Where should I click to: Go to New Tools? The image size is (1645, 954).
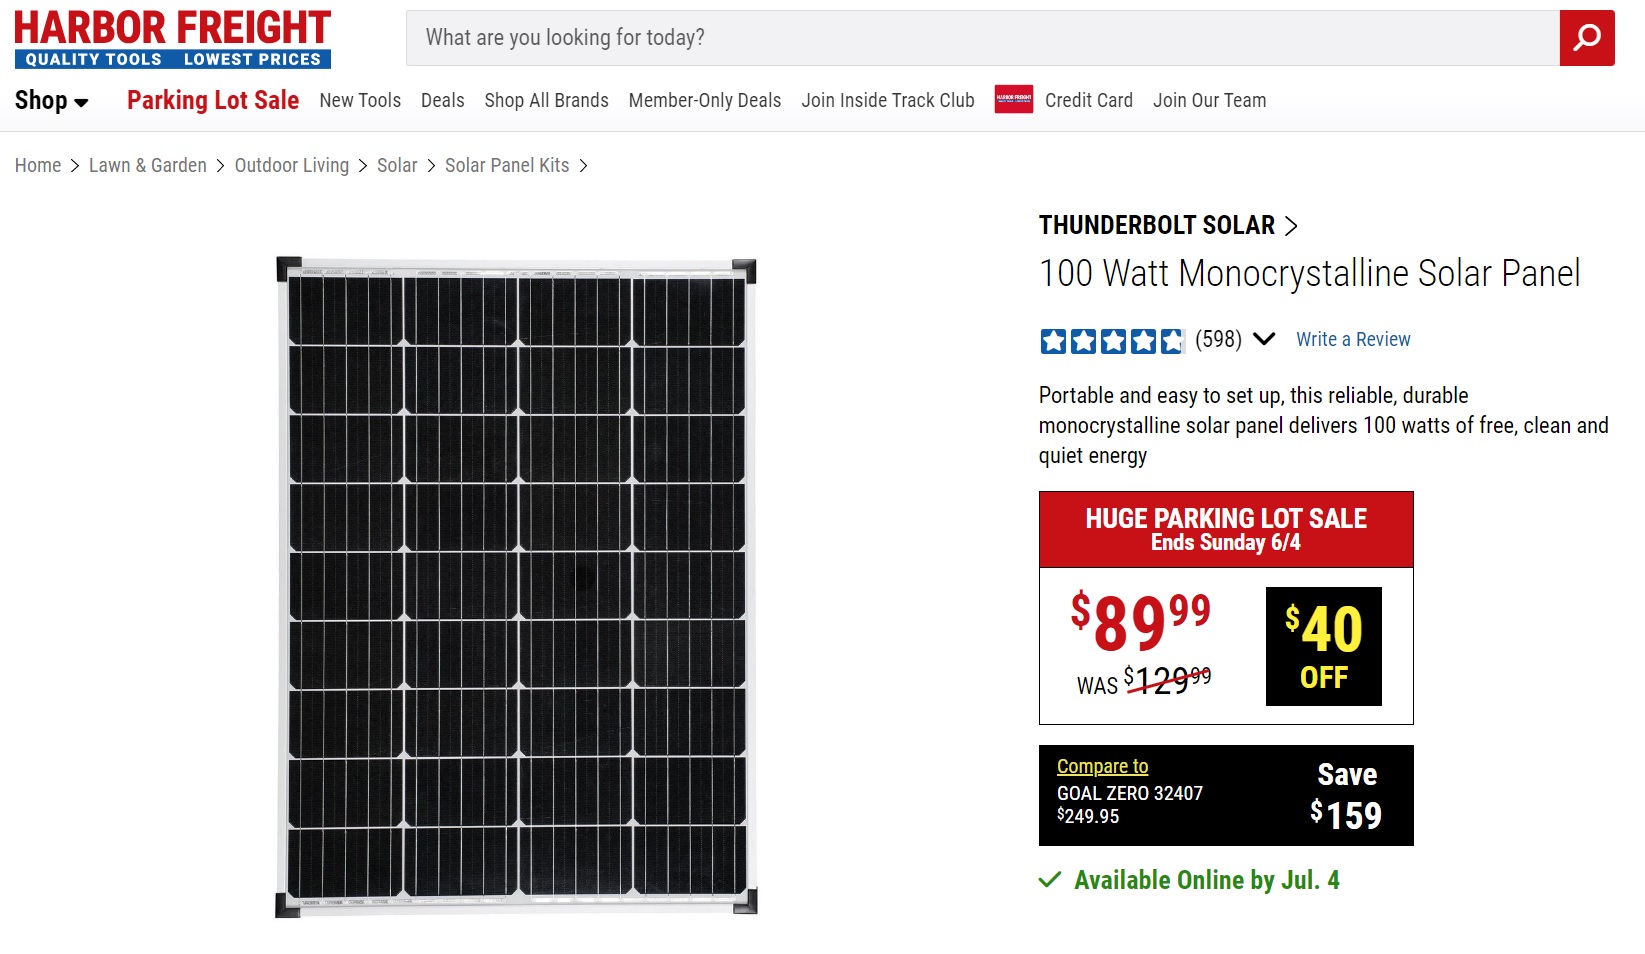coord(360,100)
